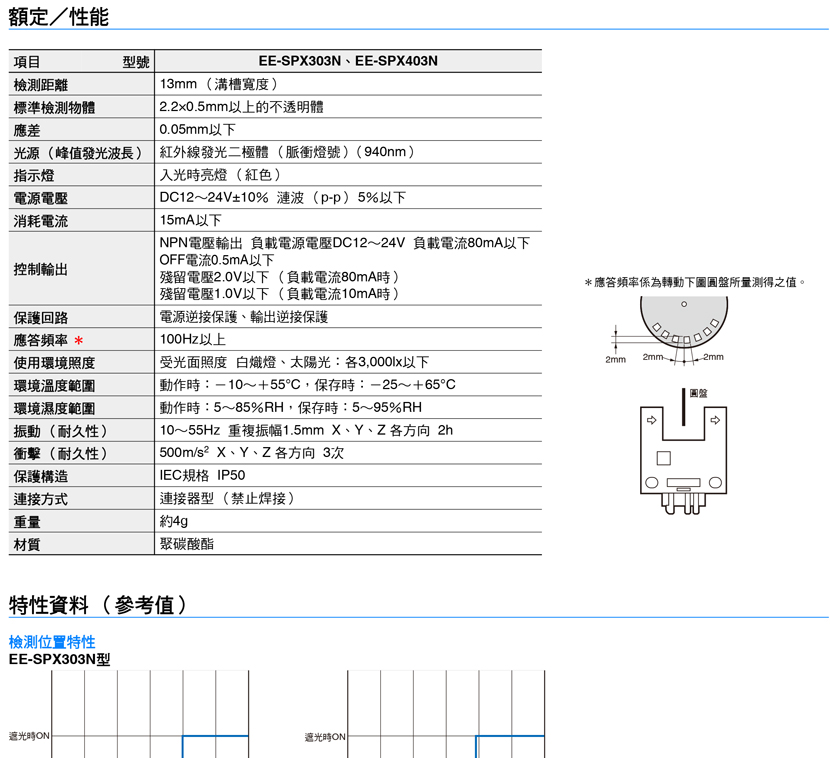This screenshot has height=758, width=830.
Task: Click the 使用環境照度 row label
Action: tap(54, 363)
